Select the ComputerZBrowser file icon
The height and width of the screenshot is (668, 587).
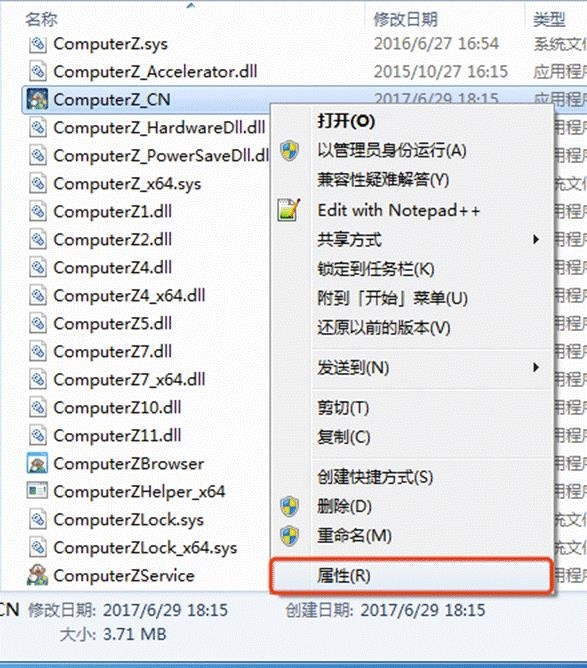pos(37,464)
